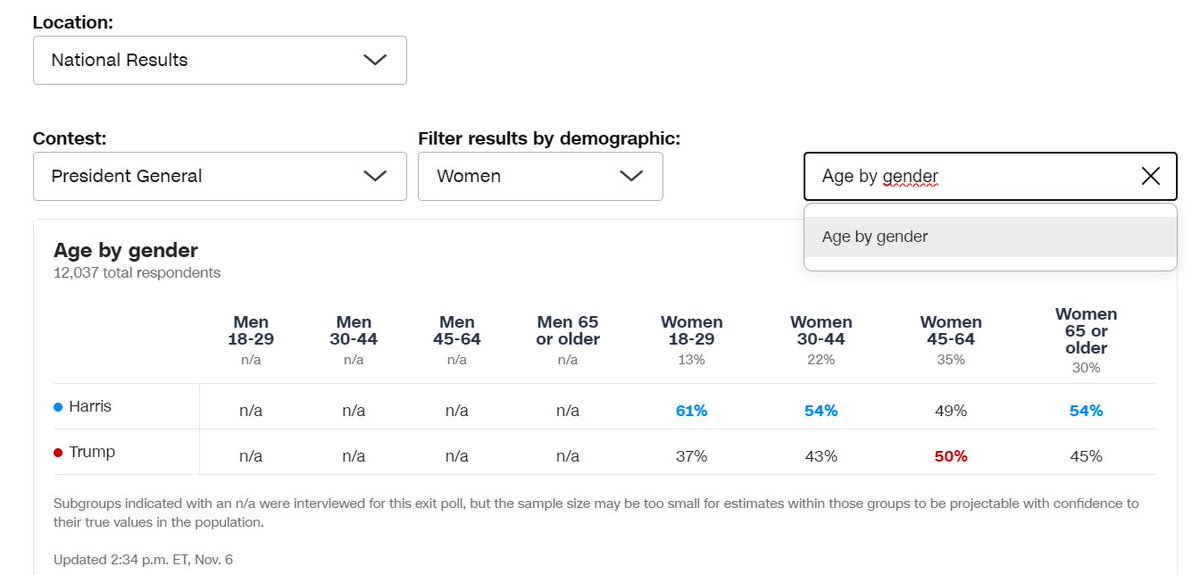The image size is (1200, 575).
Task: Click the Age by gender table title
Action: coord(126,250)
